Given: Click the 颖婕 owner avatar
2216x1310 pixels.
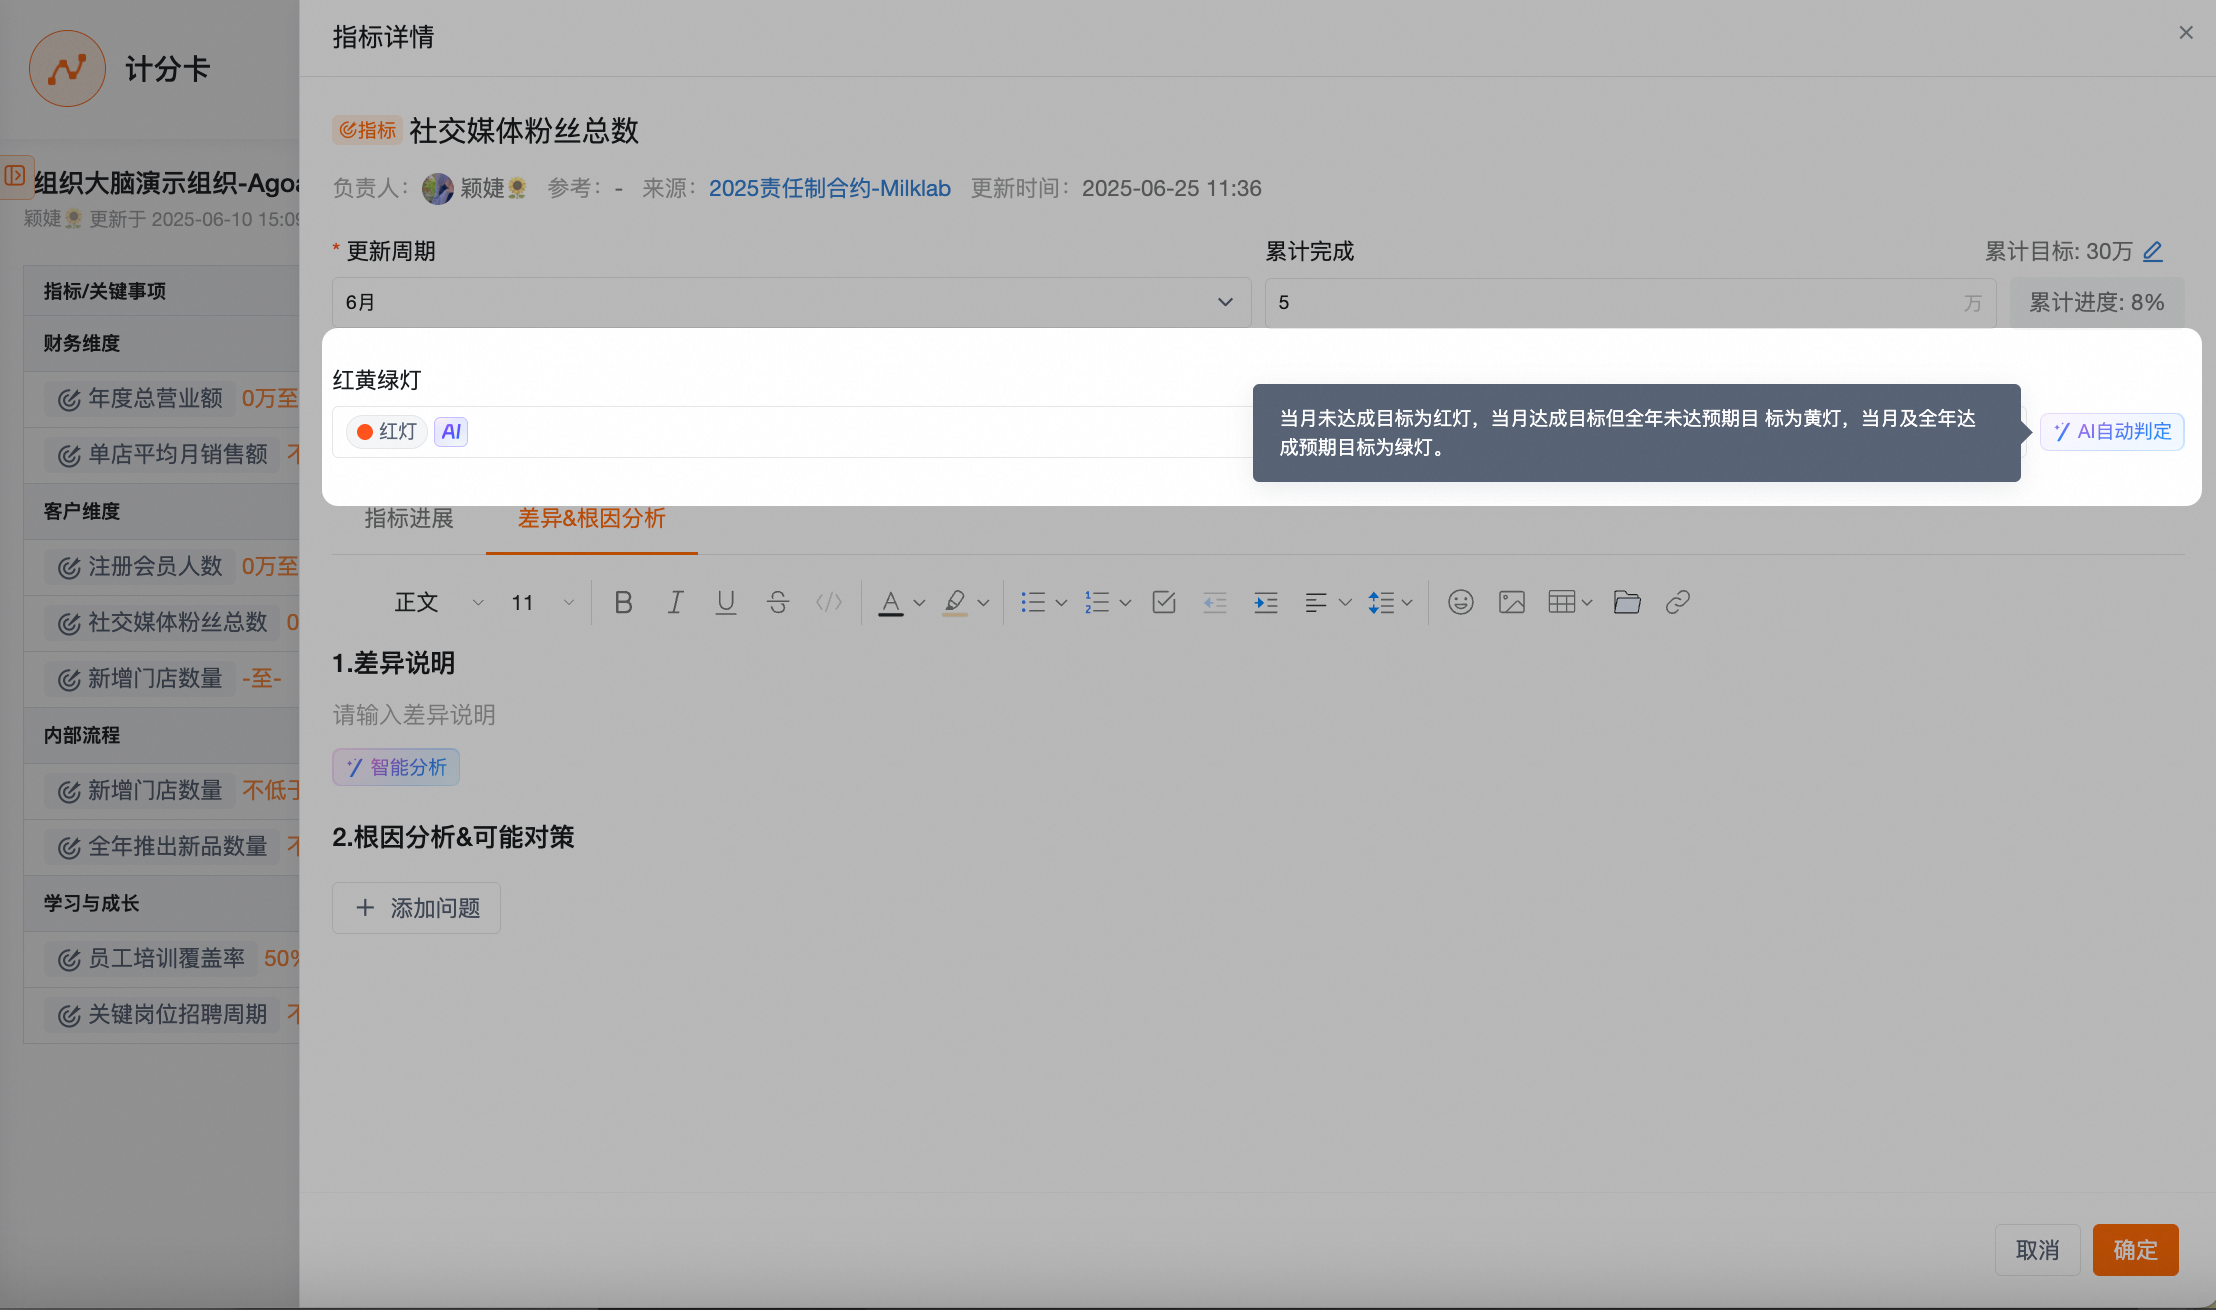Looking at the screenshot, I should pos(438,188).
